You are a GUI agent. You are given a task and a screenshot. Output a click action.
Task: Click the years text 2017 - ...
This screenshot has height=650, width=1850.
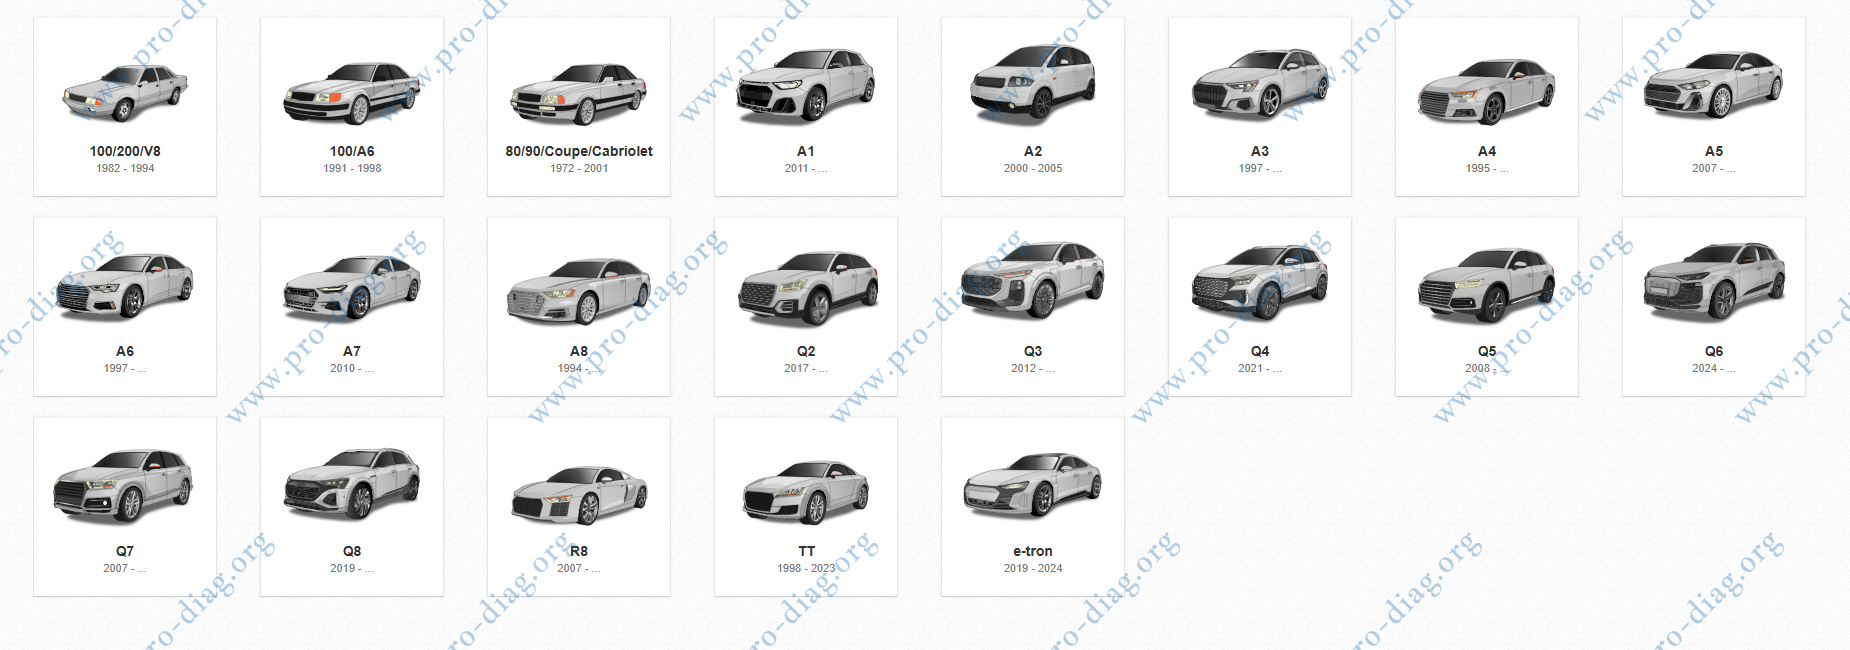806,368
